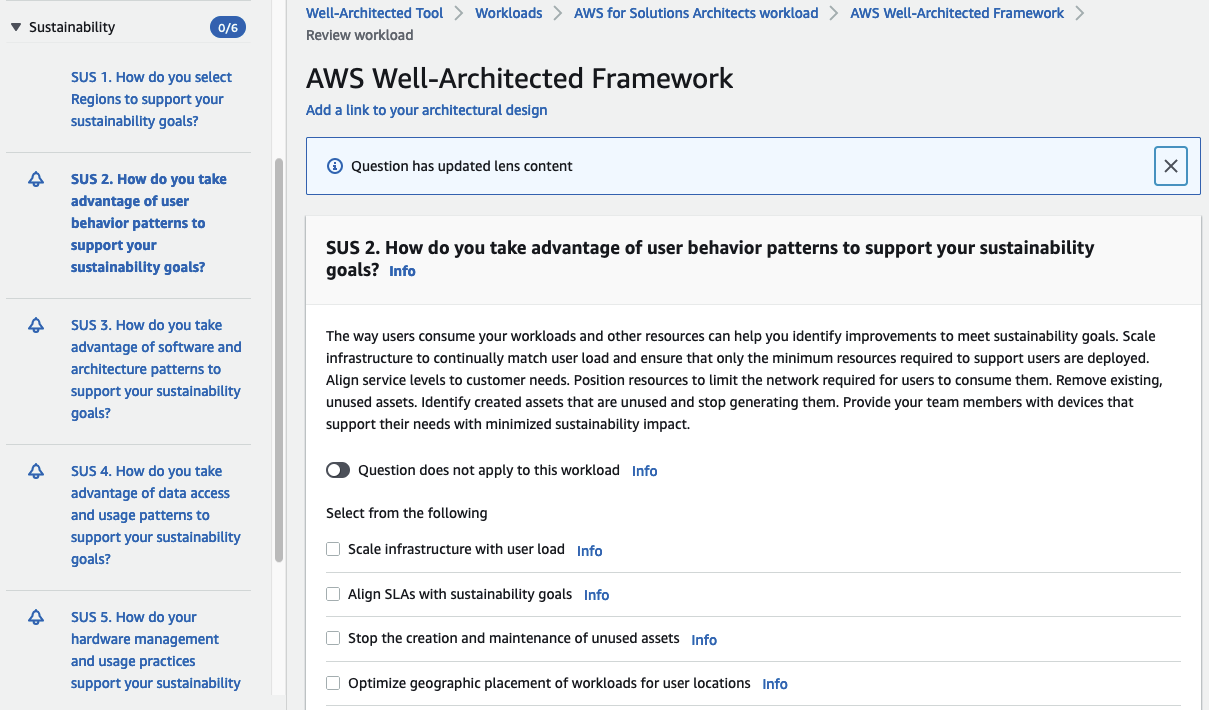Select SUS 5 hardware management question
Screen dimensions: 1209x710
pos(156,650)
